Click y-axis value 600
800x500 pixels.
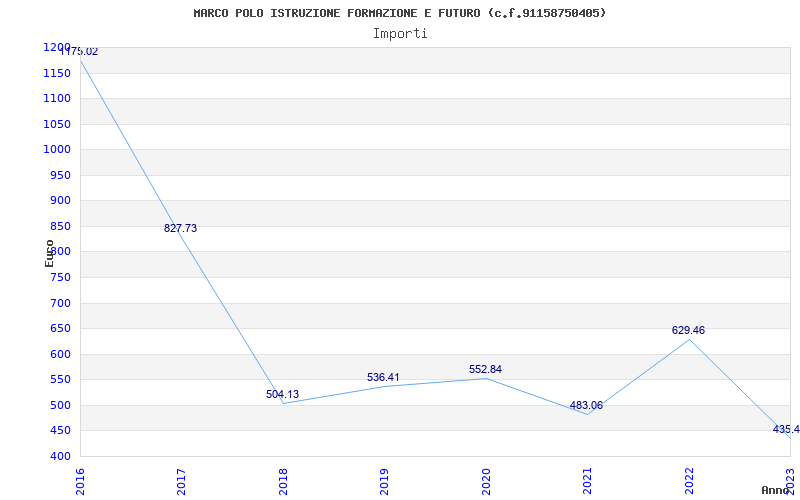[x=60, y=355]
